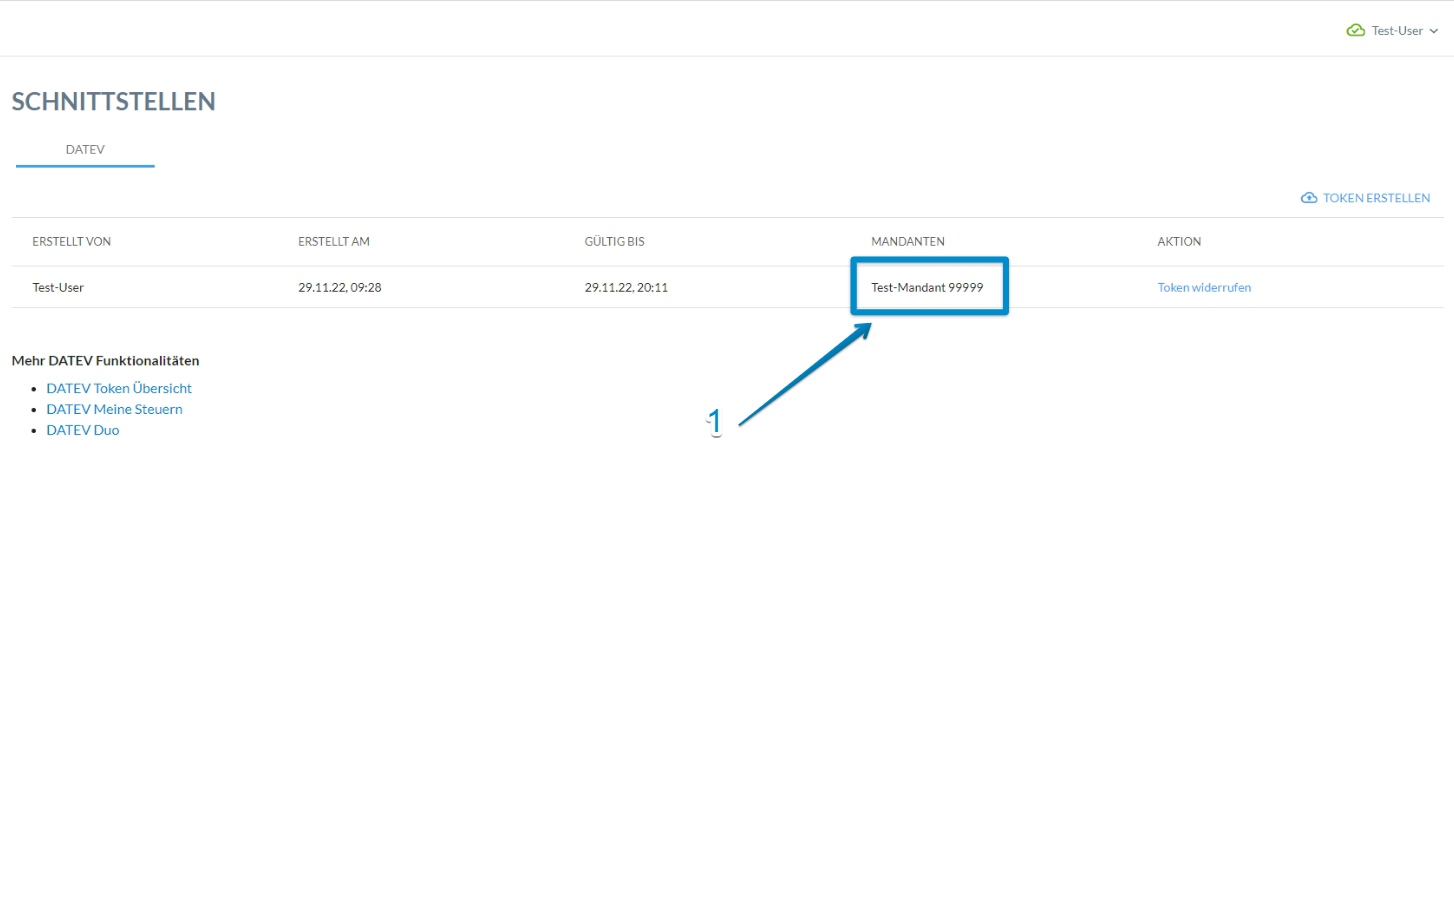Select the created date 29.11.22, 09:28
Screen dimensions: 1454x920
tap(340, 288)
